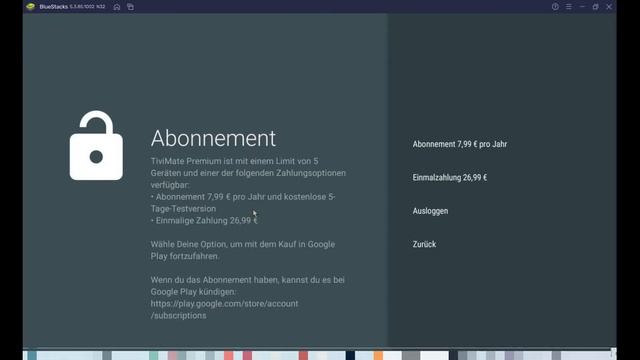Click the BlueStacks logo icon
This screenshot has width=640, height=360.
(31, 7)
